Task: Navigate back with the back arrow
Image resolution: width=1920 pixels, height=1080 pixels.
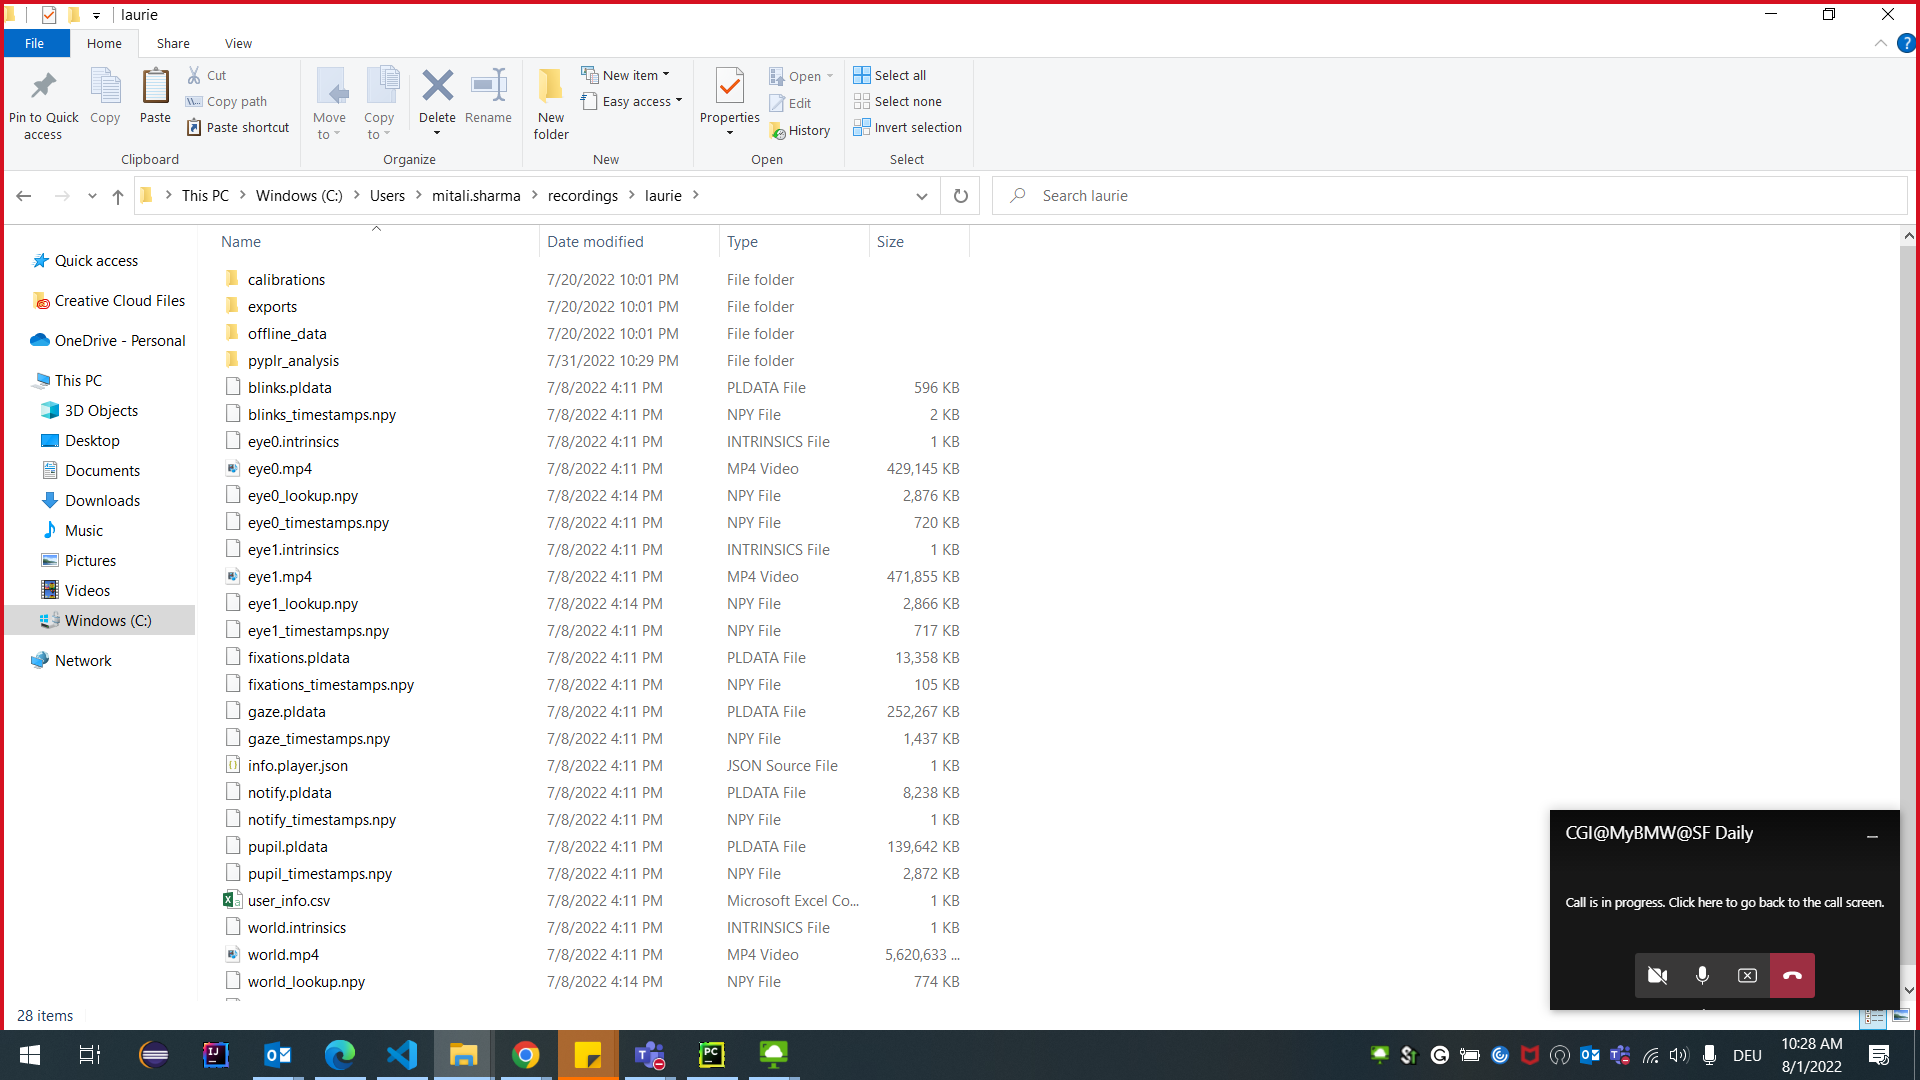Action: coord(24,196)
